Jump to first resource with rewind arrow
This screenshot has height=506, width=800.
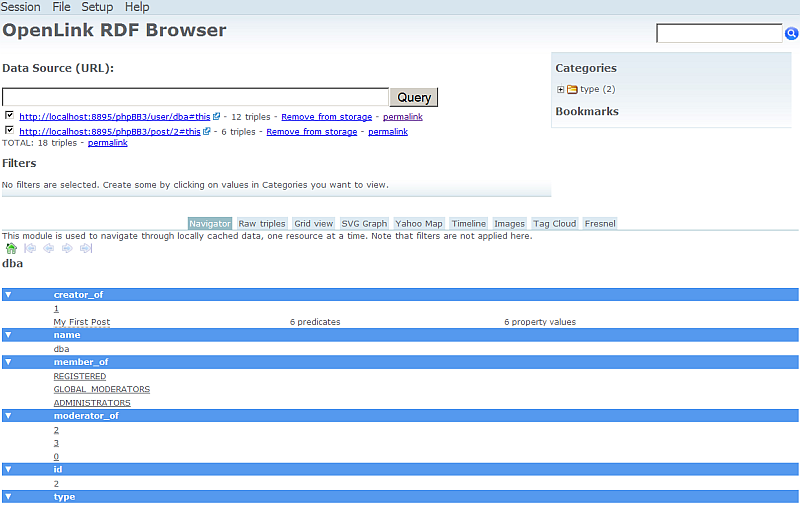[30, 248]
